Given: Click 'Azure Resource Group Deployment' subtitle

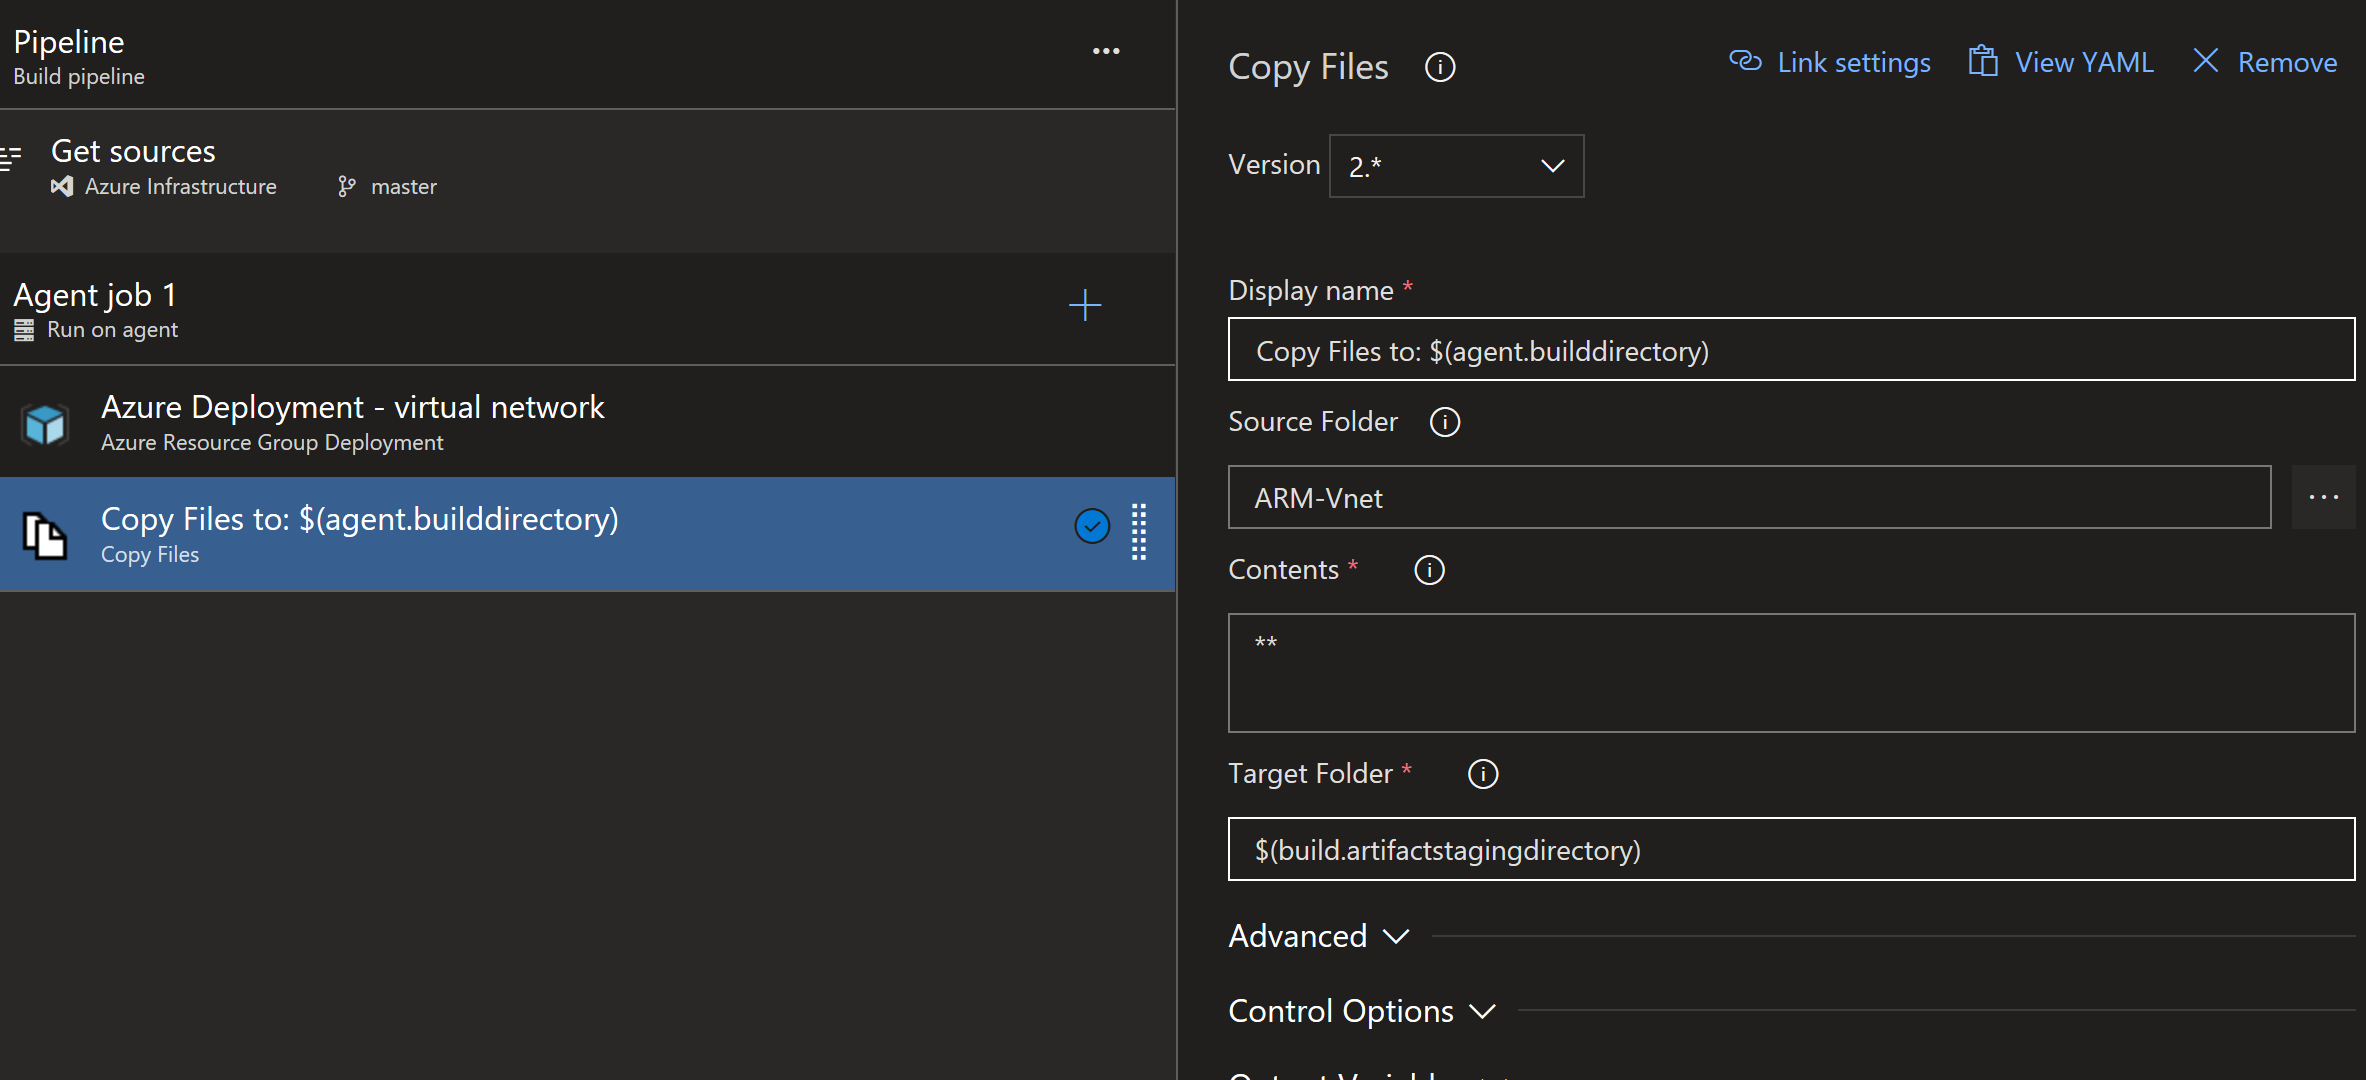Looking at the screenshot, I should pyautogui.click(x=272, y=443).
